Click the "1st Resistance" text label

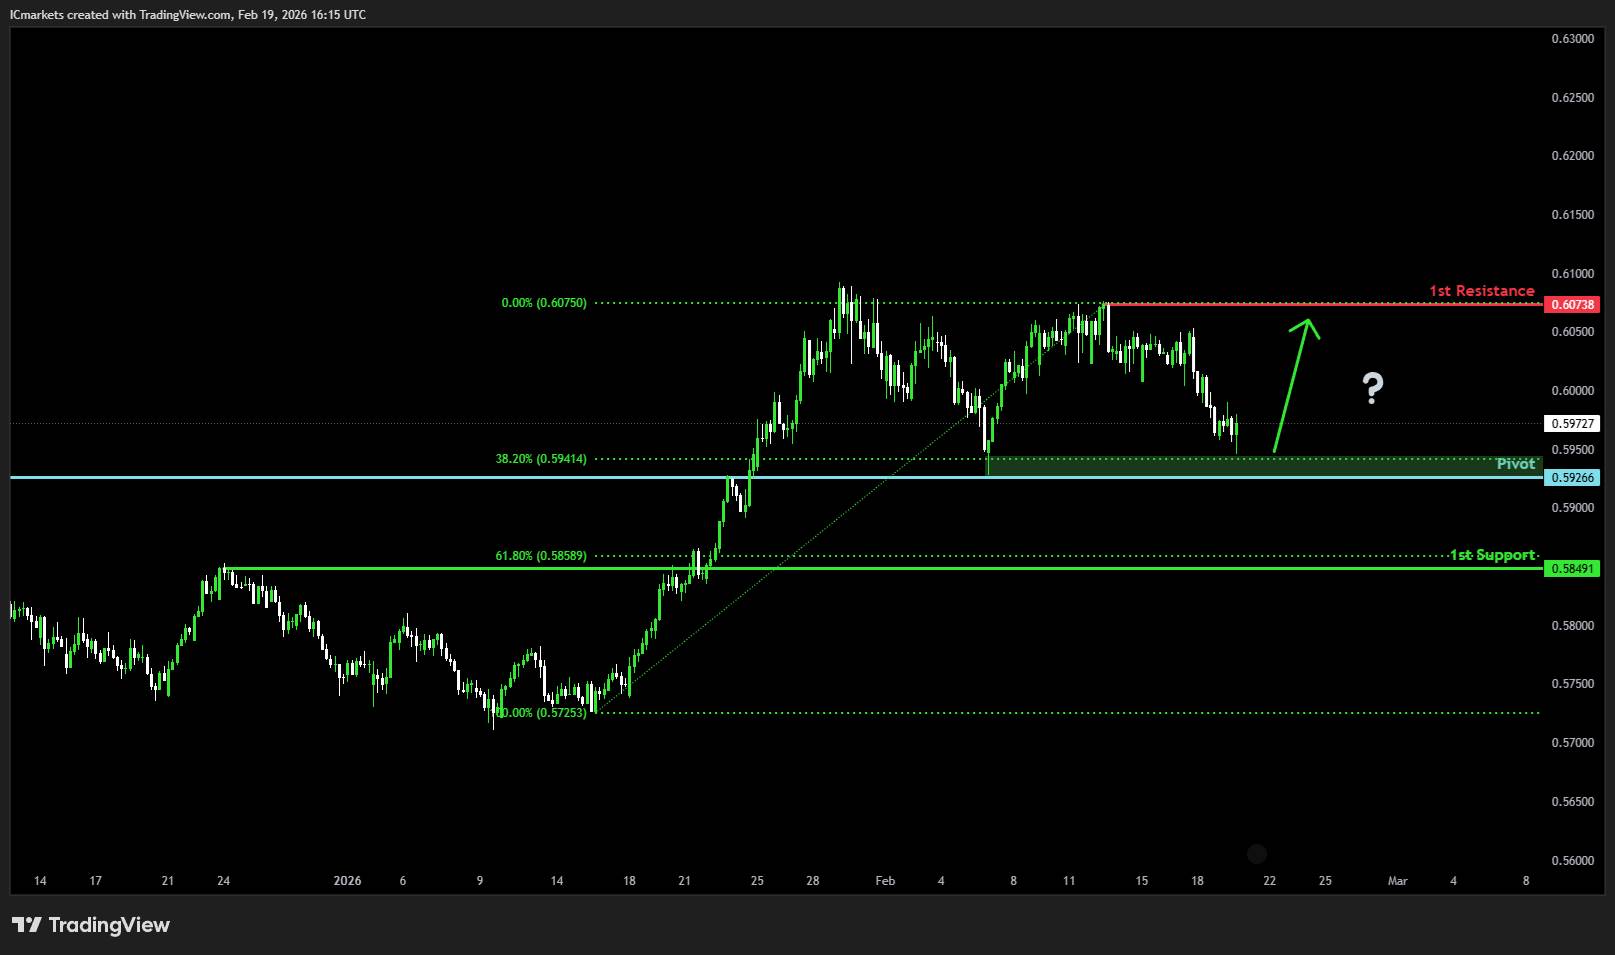(x=1481, y=291)
